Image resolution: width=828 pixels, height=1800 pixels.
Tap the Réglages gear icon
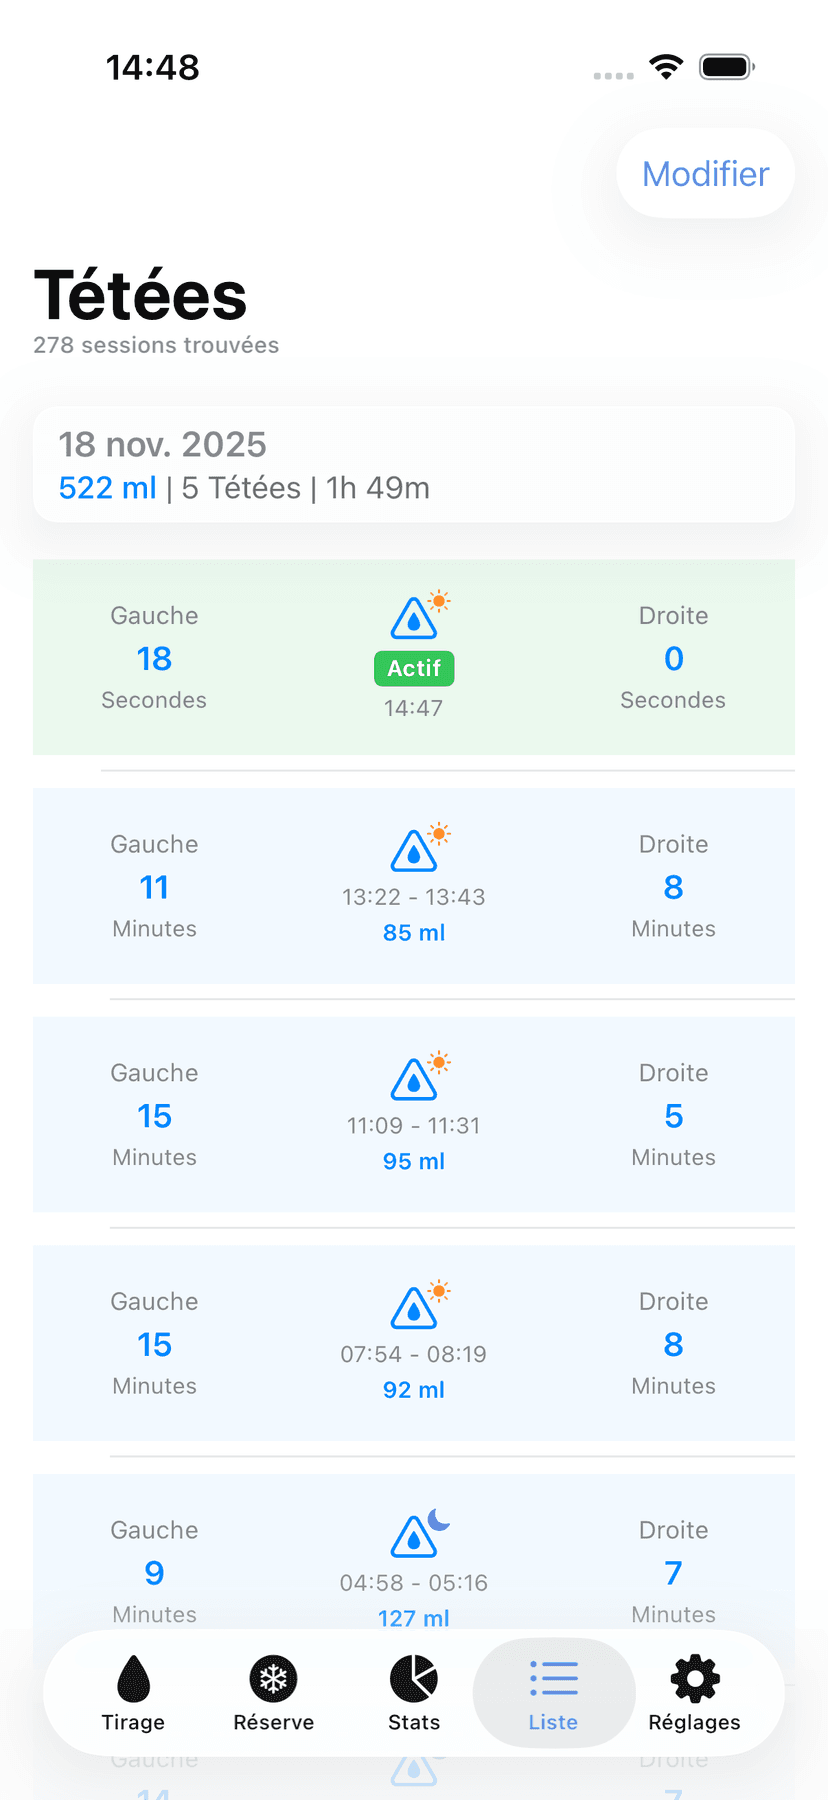point(694,1678)
